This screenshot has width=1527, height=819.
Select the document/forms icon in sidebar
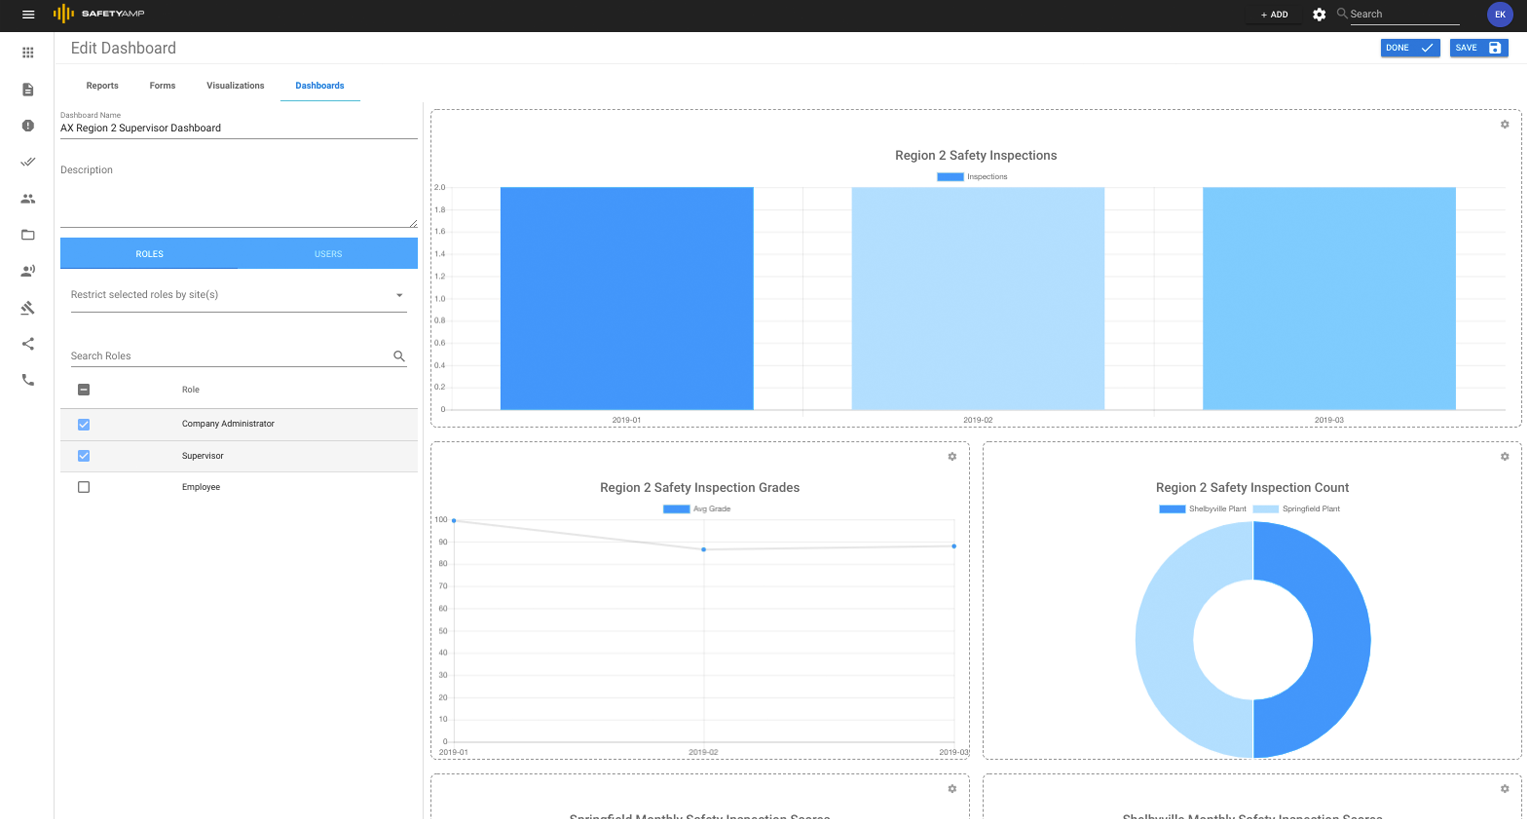pyautogui.click(x=27, y=89)
